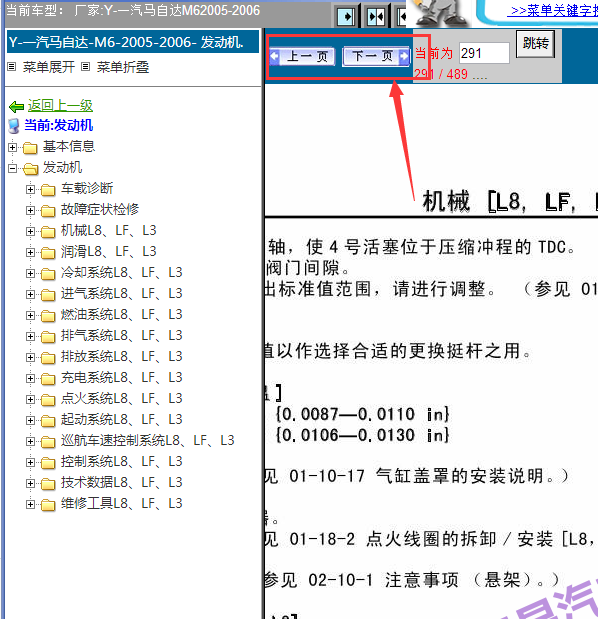Open the 排气系统L8、LF、L3 item

[122, 336]
